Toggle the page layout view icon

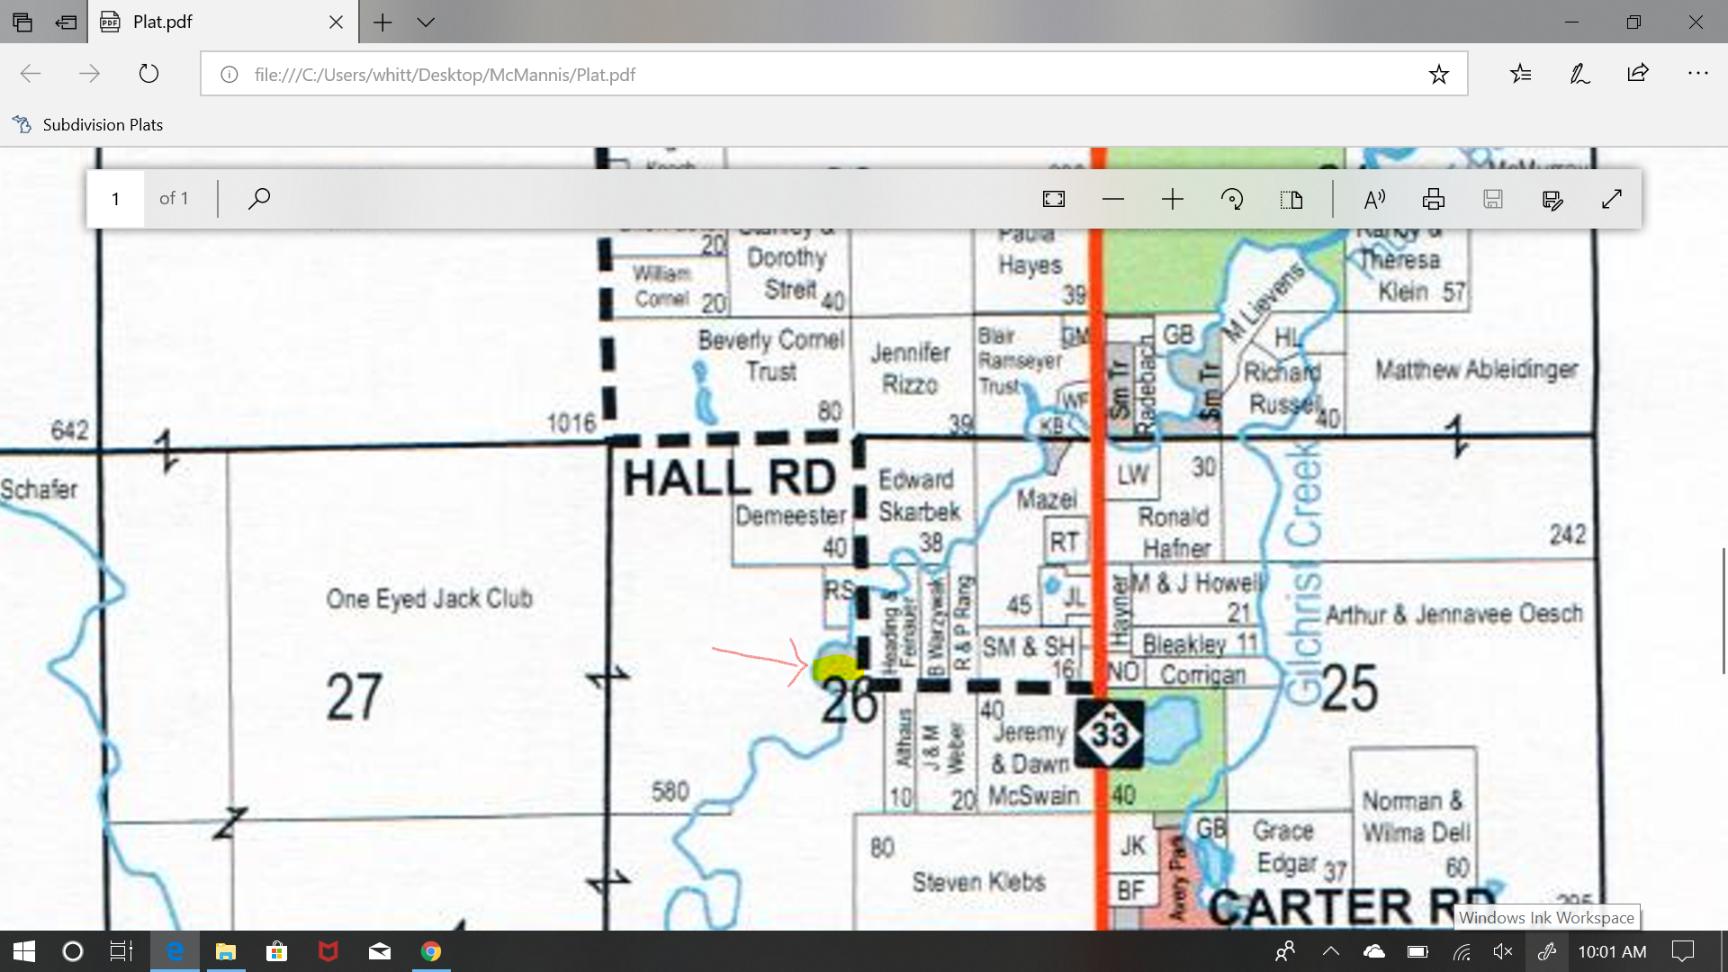(1291, 199)
